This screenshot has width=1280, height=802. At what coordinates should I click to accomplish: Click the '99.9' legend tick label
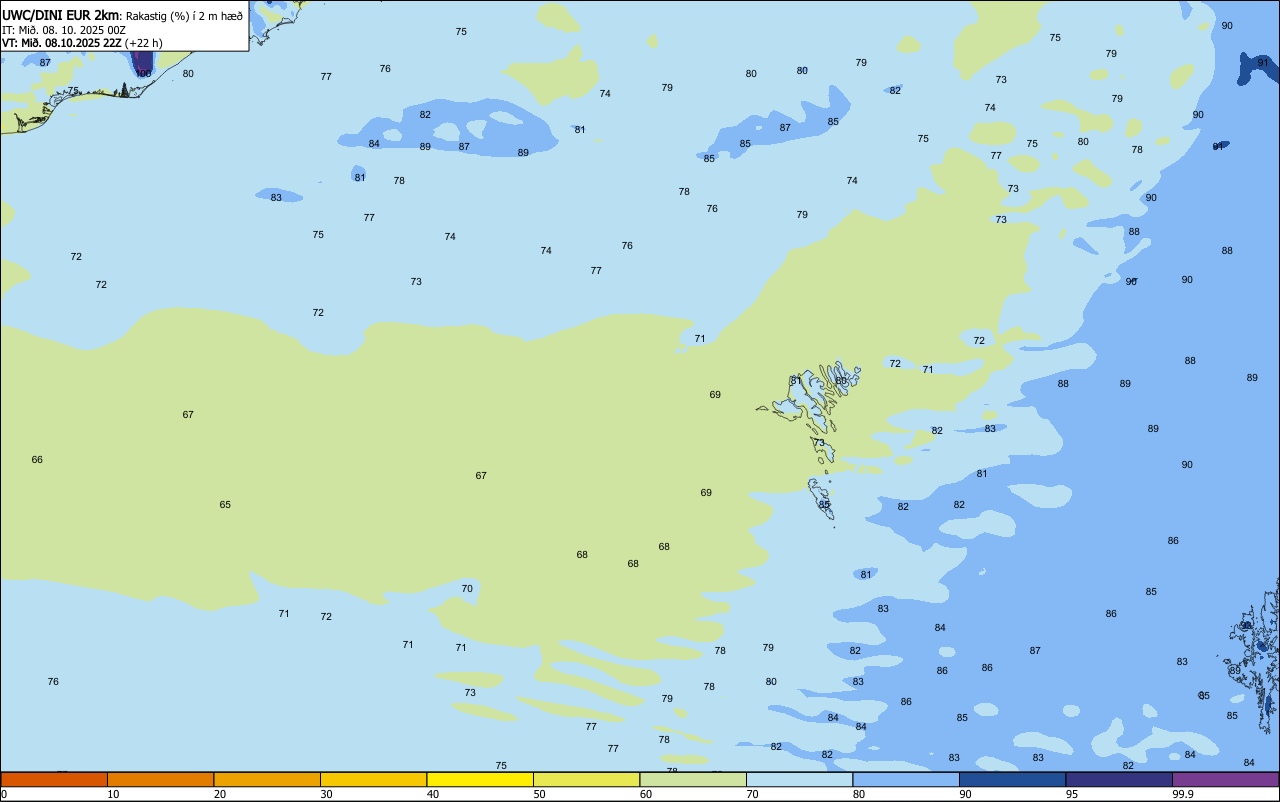click(1183, 794)
